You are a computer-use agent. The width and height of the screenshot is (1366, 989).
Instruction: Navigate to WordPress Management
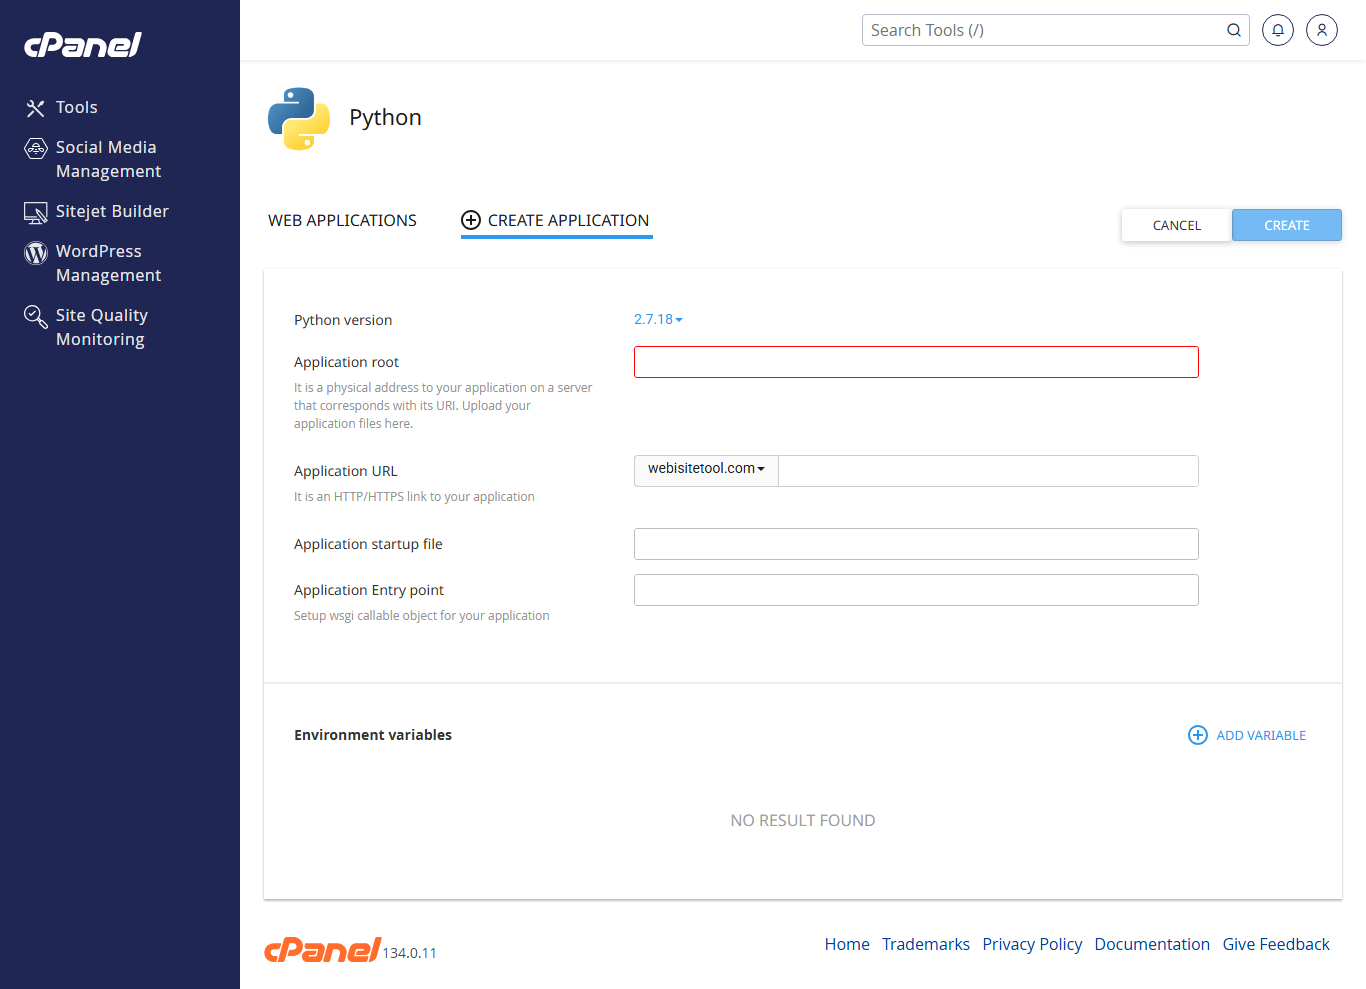tap(108, 263)
